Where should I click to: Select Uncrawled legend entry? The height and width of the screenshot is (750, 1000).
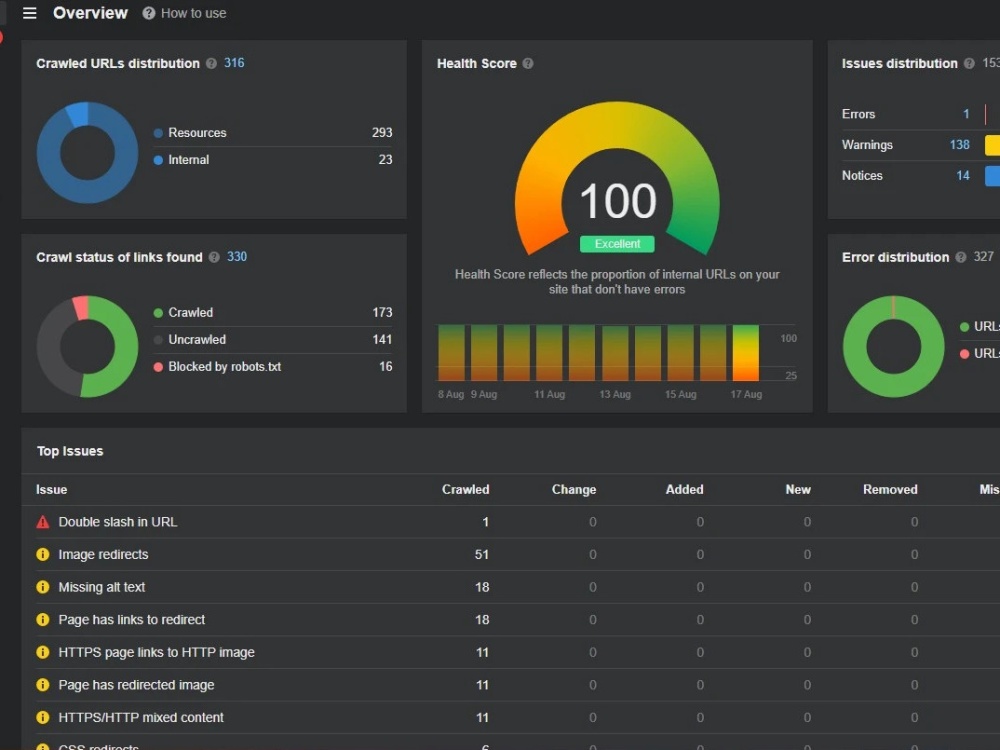[x=190, y=339]
